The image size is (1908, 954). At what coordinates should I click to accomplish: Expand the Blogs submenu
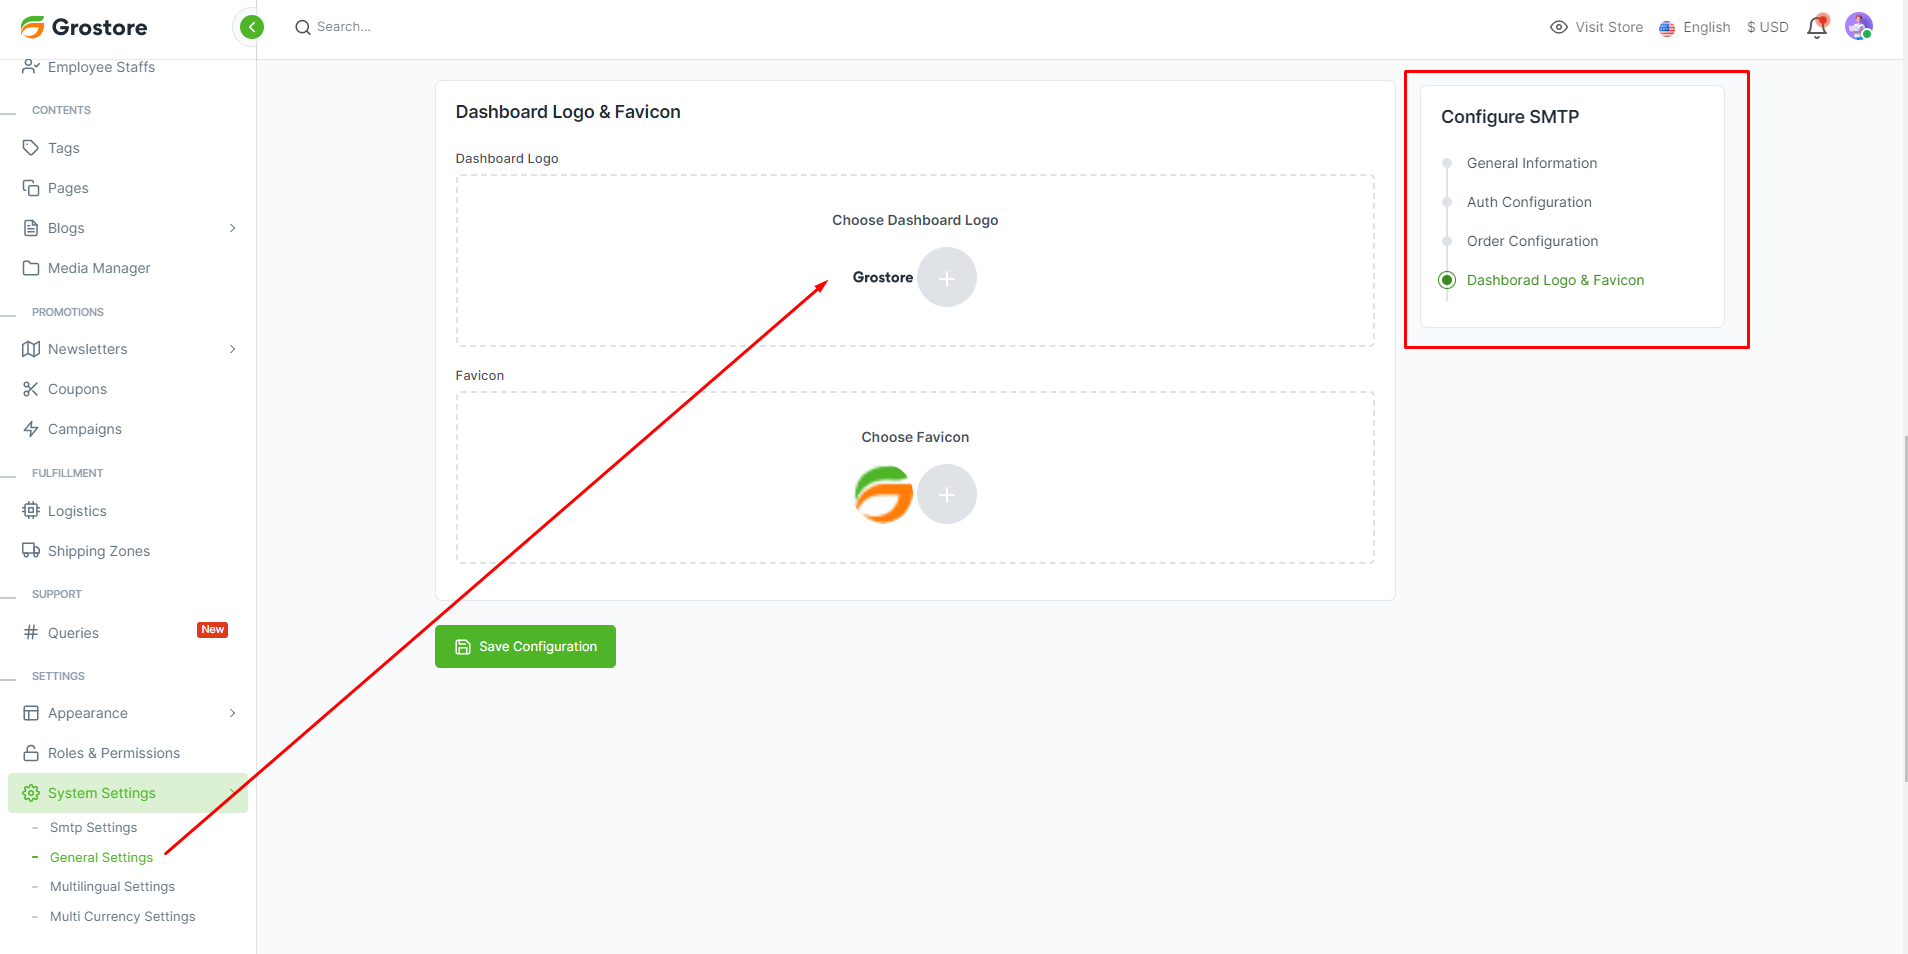click(232, 228)
